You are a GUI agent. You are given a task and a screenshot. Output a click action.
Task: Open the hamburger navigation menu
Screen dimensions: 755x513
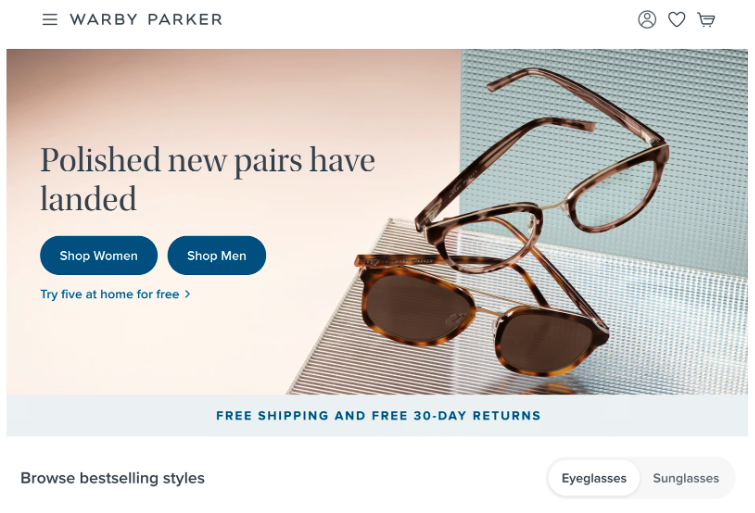coord(50,20)
